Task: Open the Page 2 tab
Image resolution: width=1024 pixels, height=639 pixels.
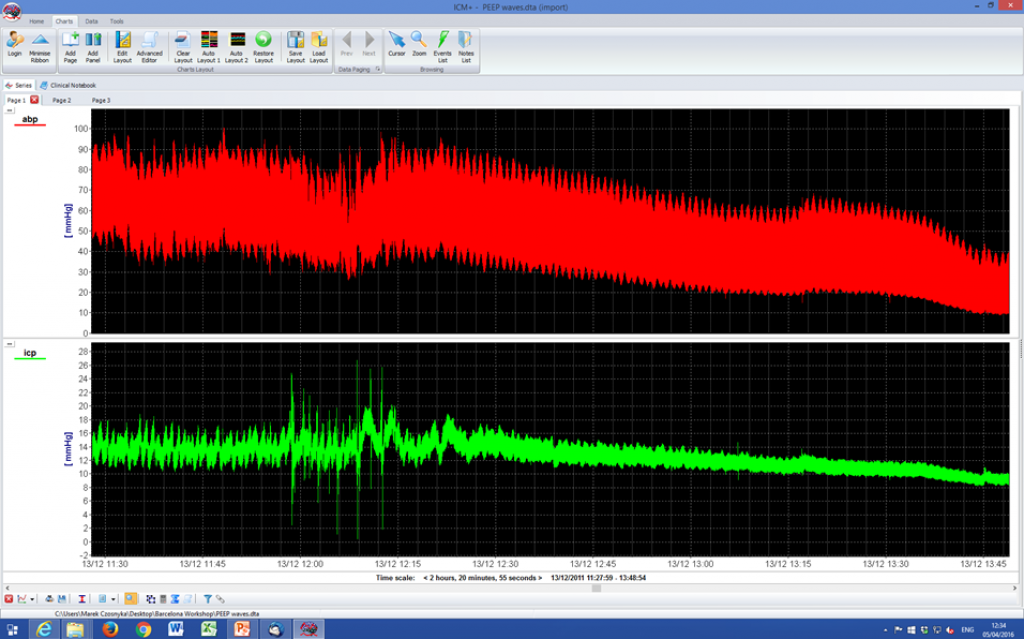Action: coord(62,100)
